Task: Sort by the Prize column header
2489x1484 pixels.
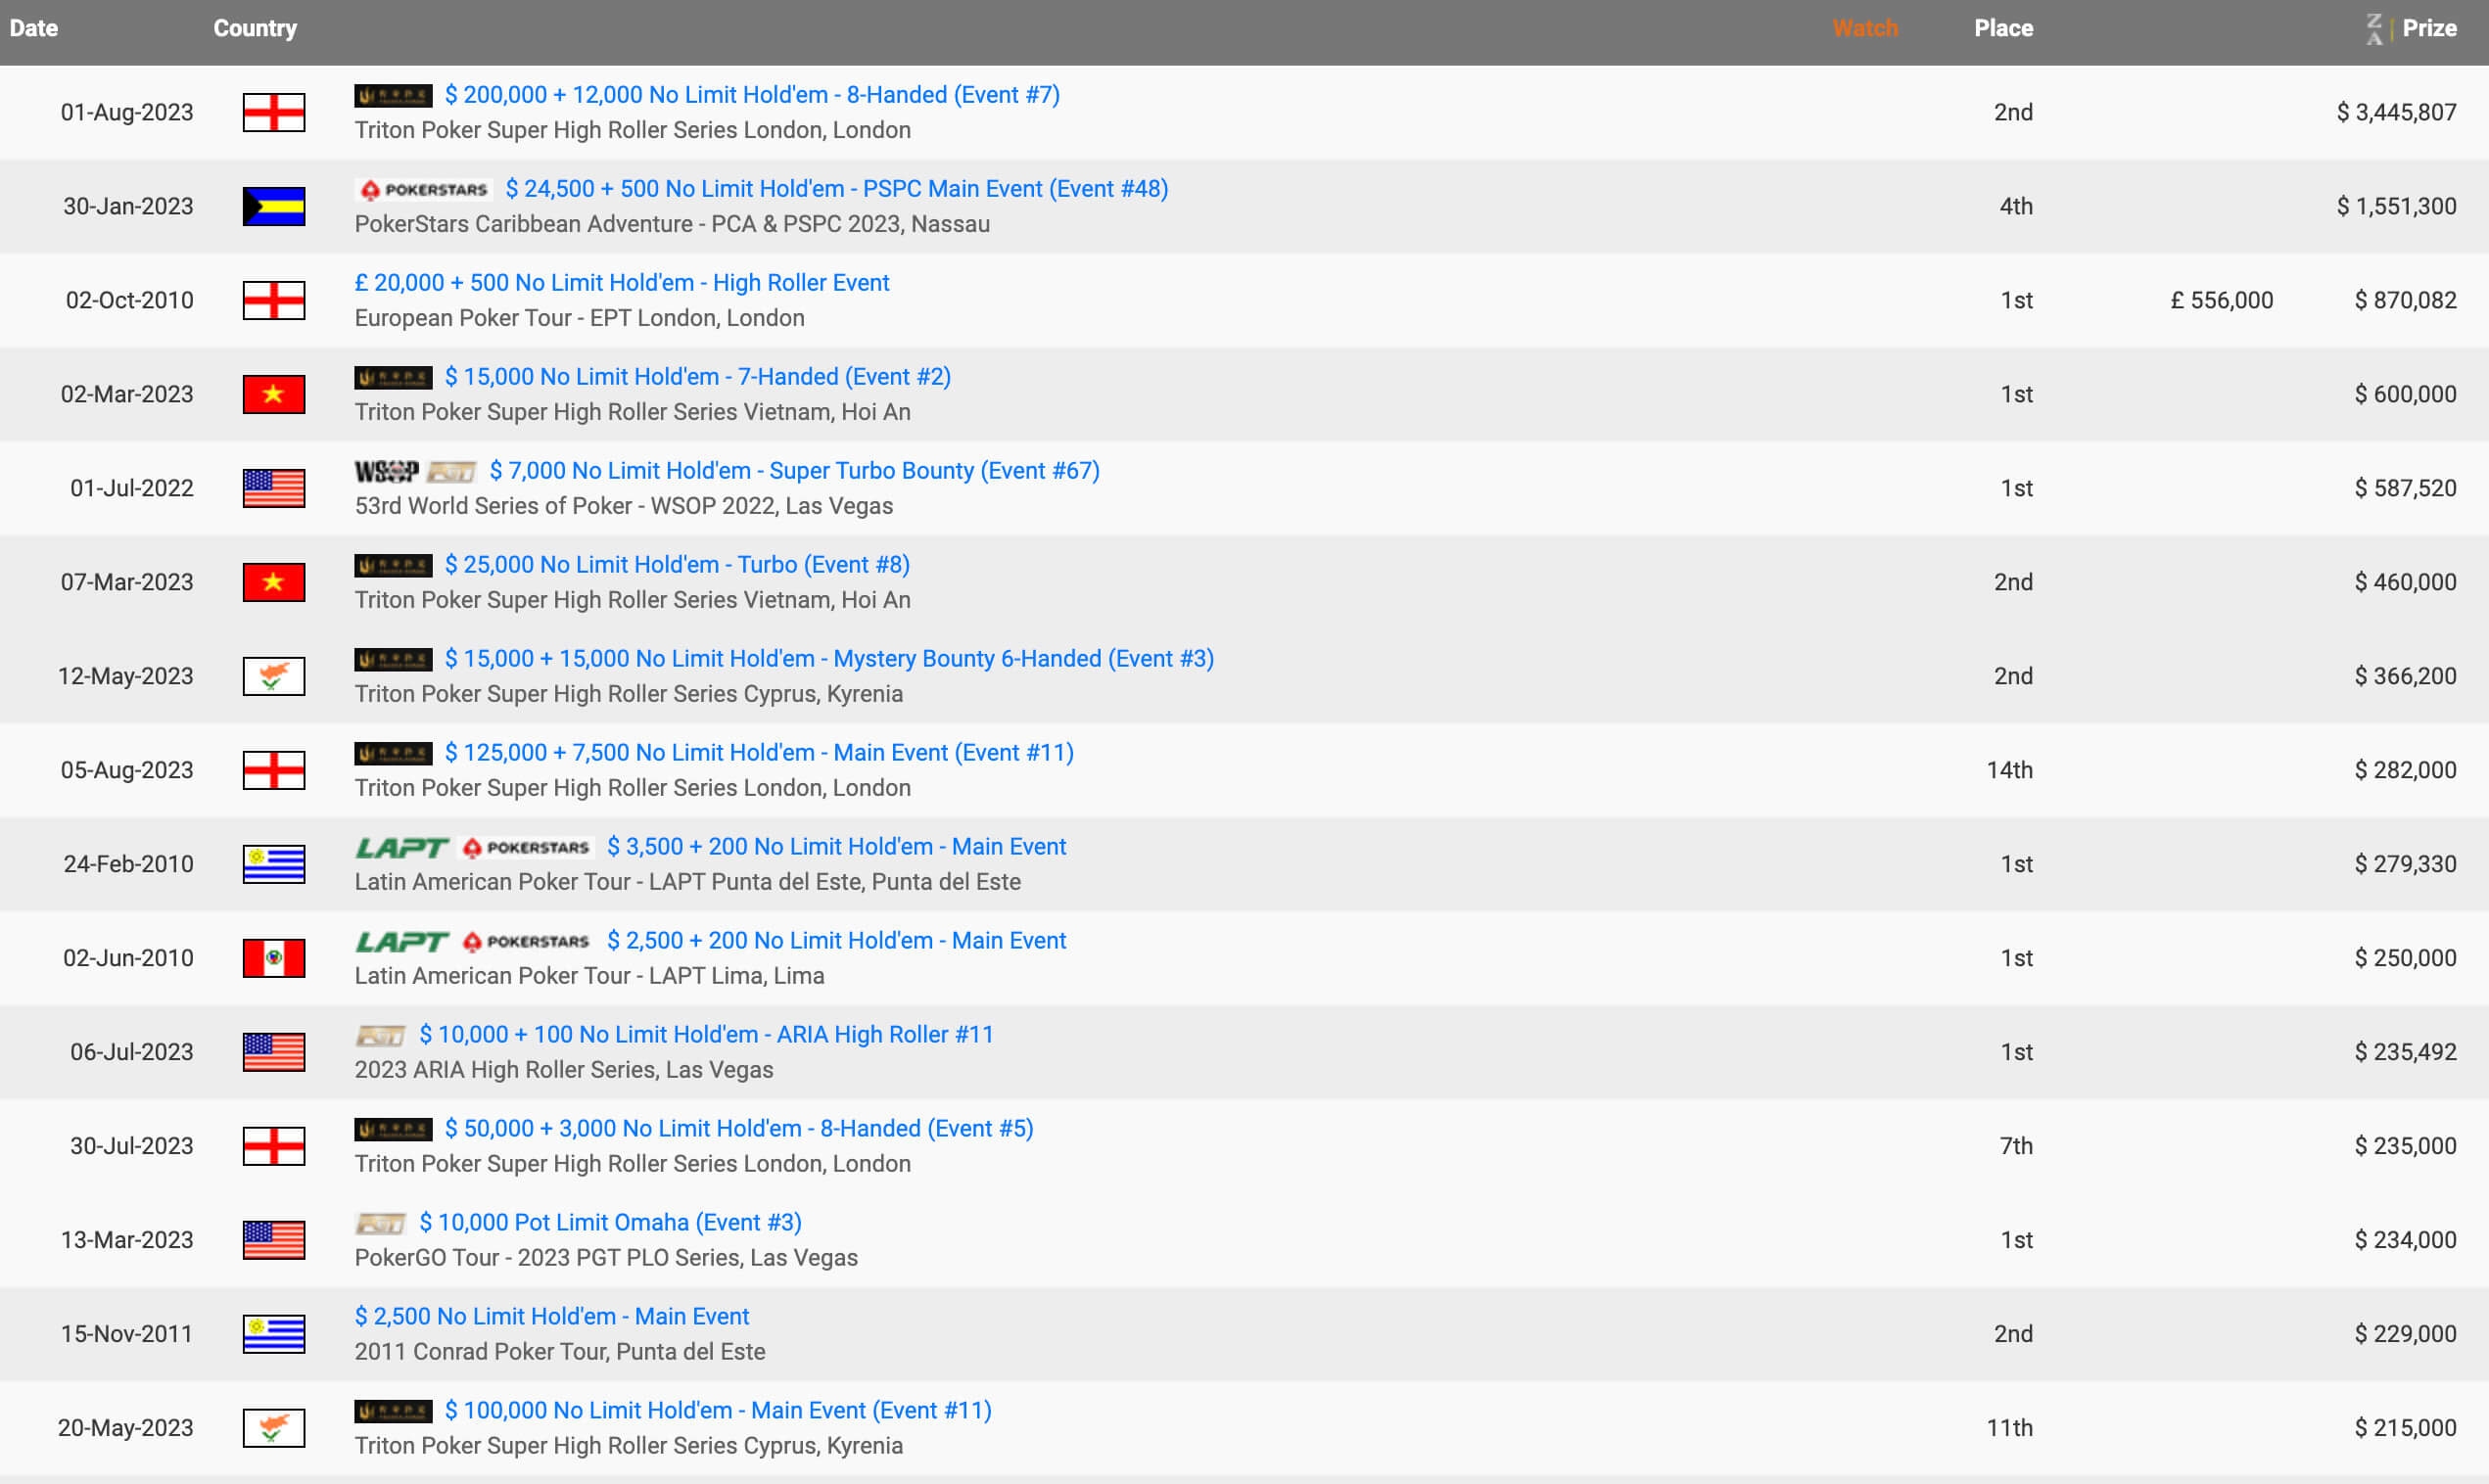Action: coord(2429,29)
